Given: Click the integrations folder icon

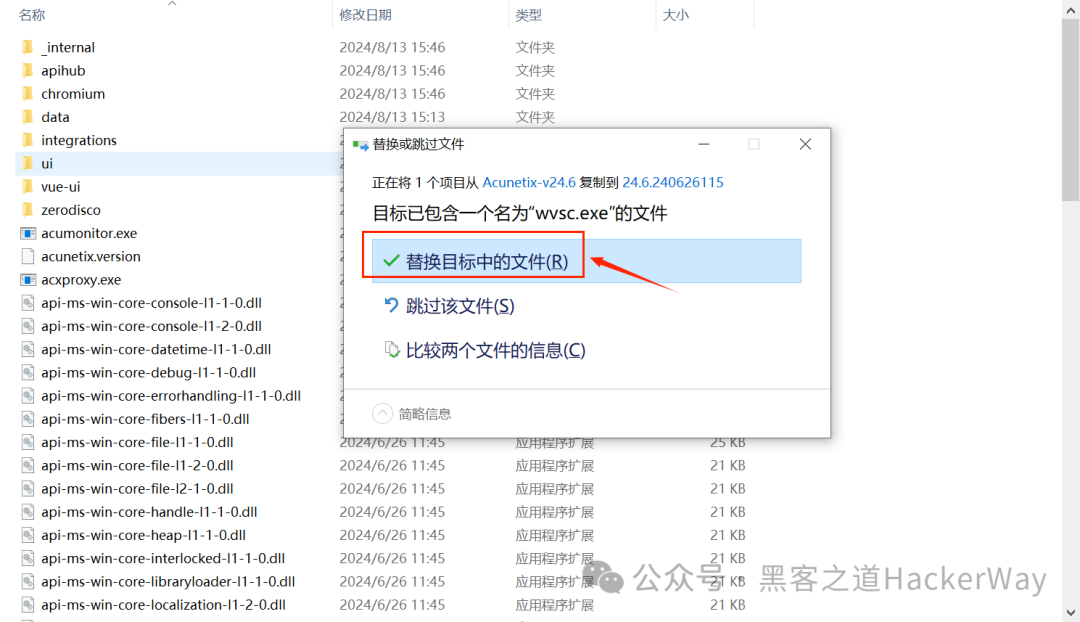Looking at the screenshot, I should (x=28, y=140).
